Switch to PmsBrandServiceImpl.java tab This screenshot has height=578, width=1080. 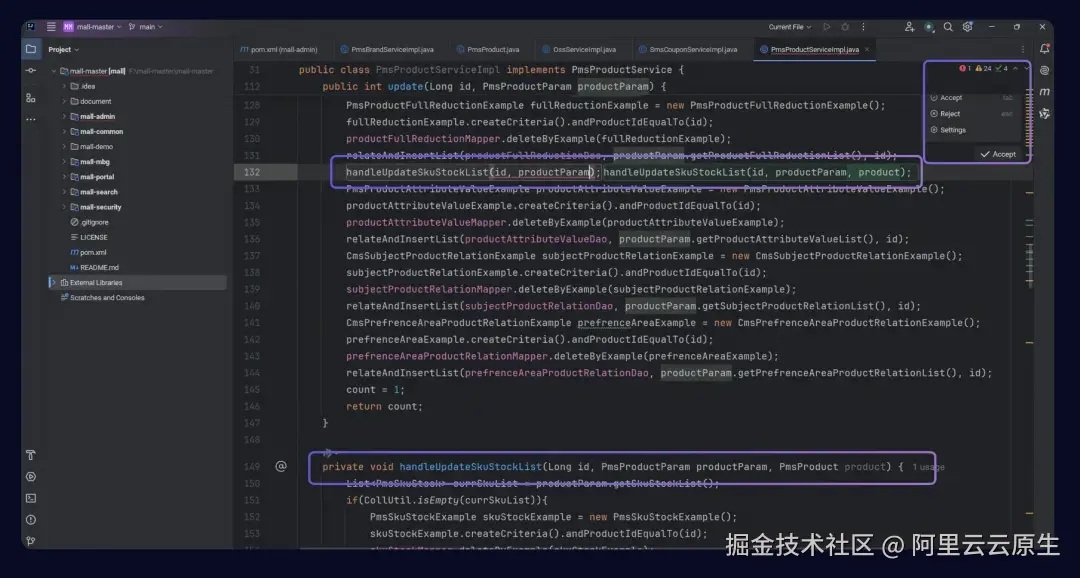388,50
